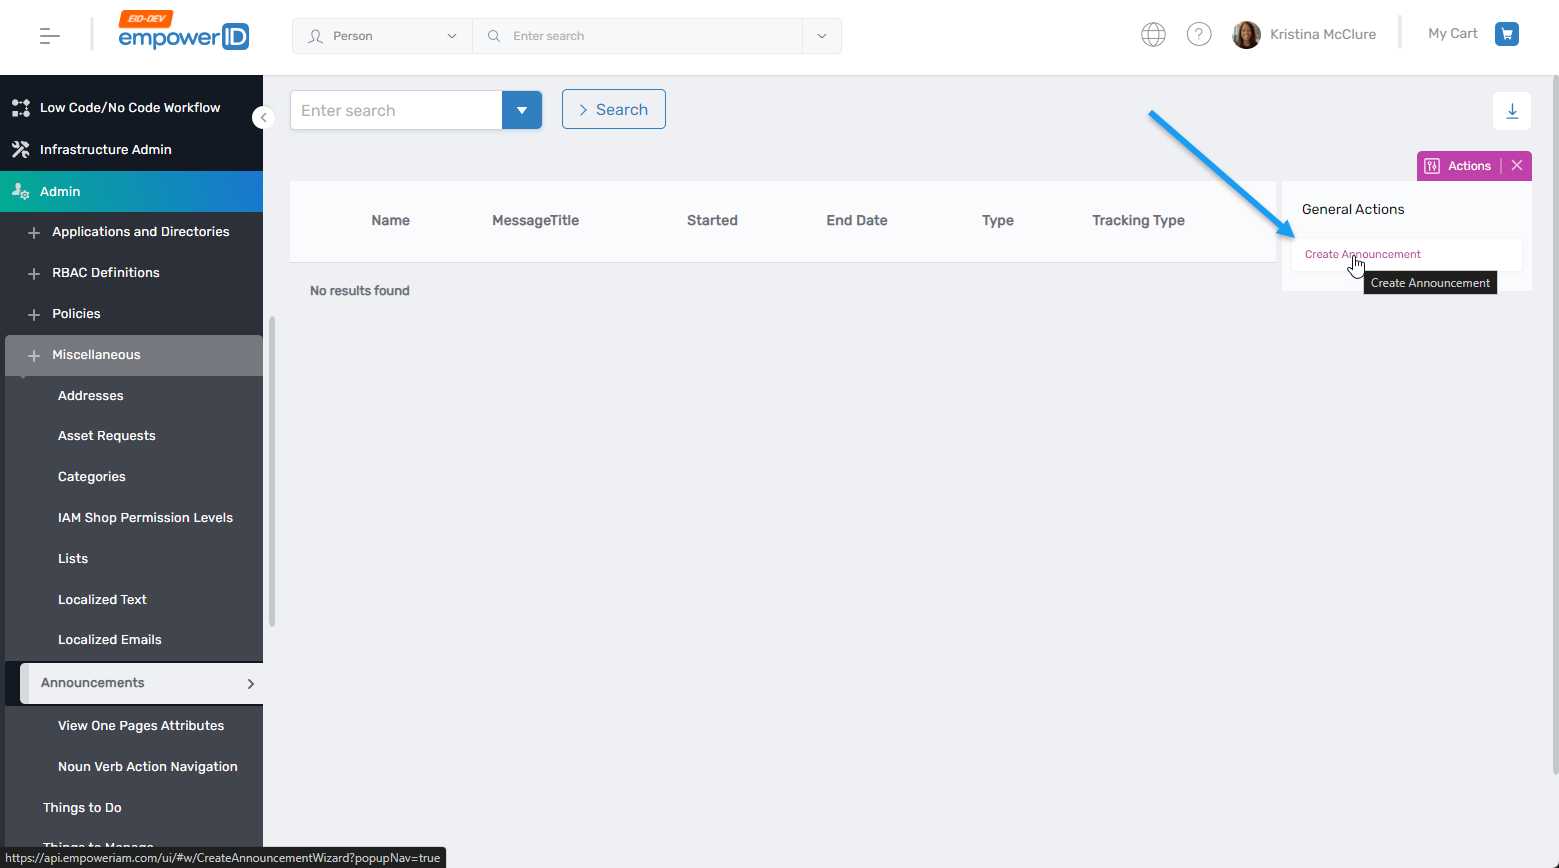The height and width of the screenshot is (868, 1559).
Task: Open the blue search options dropdown arrow
Action: (x=522, y=110)
